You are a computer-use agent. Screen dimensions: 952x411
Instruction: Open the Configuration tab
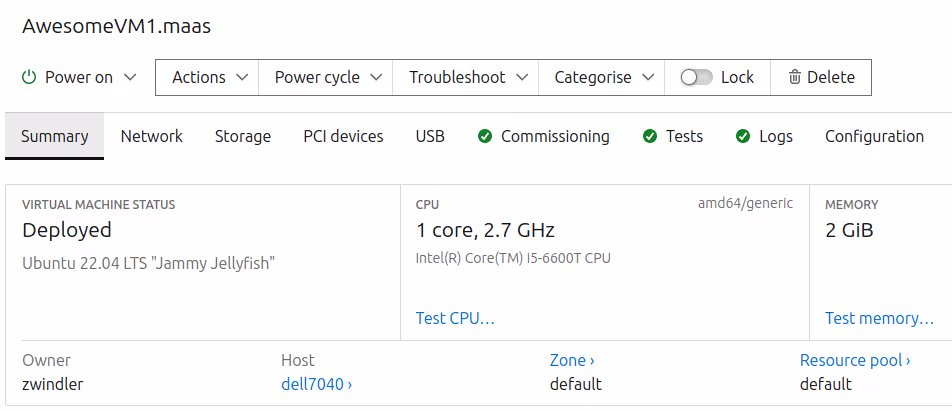point(874,136)
